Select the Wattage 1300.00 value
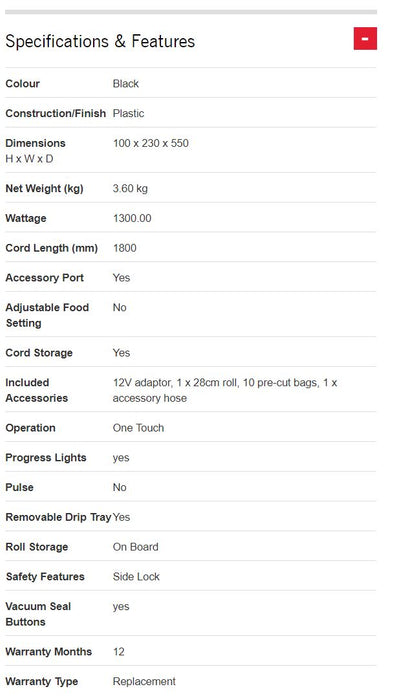 pyautogui.click(x=132, y=218)
